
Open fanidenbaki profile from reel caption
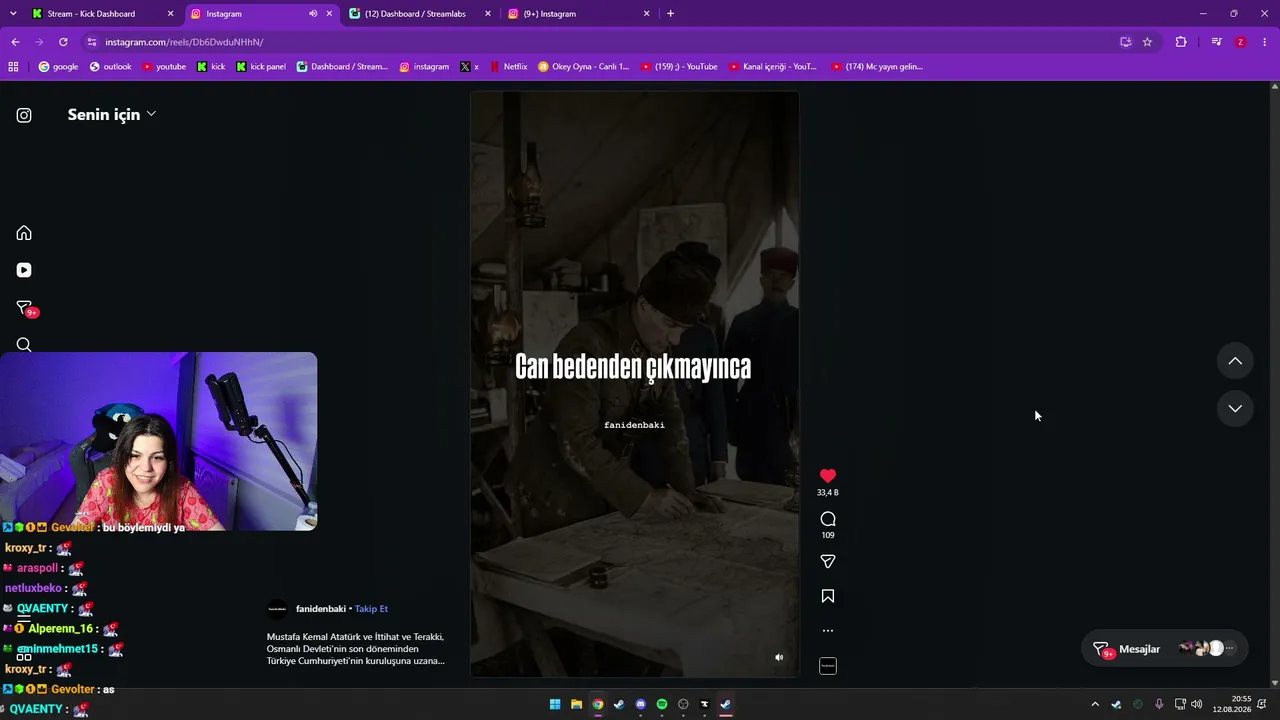[x=321, y=609]
